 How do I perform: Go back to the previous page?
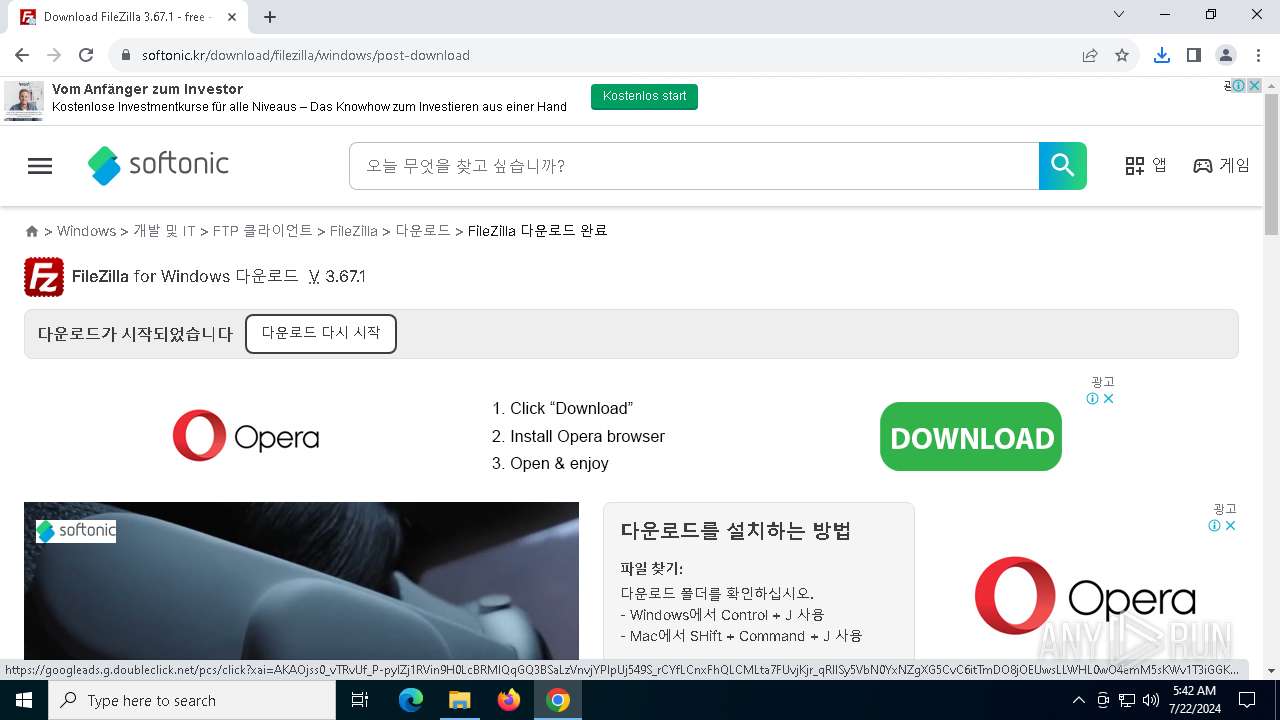22,55
